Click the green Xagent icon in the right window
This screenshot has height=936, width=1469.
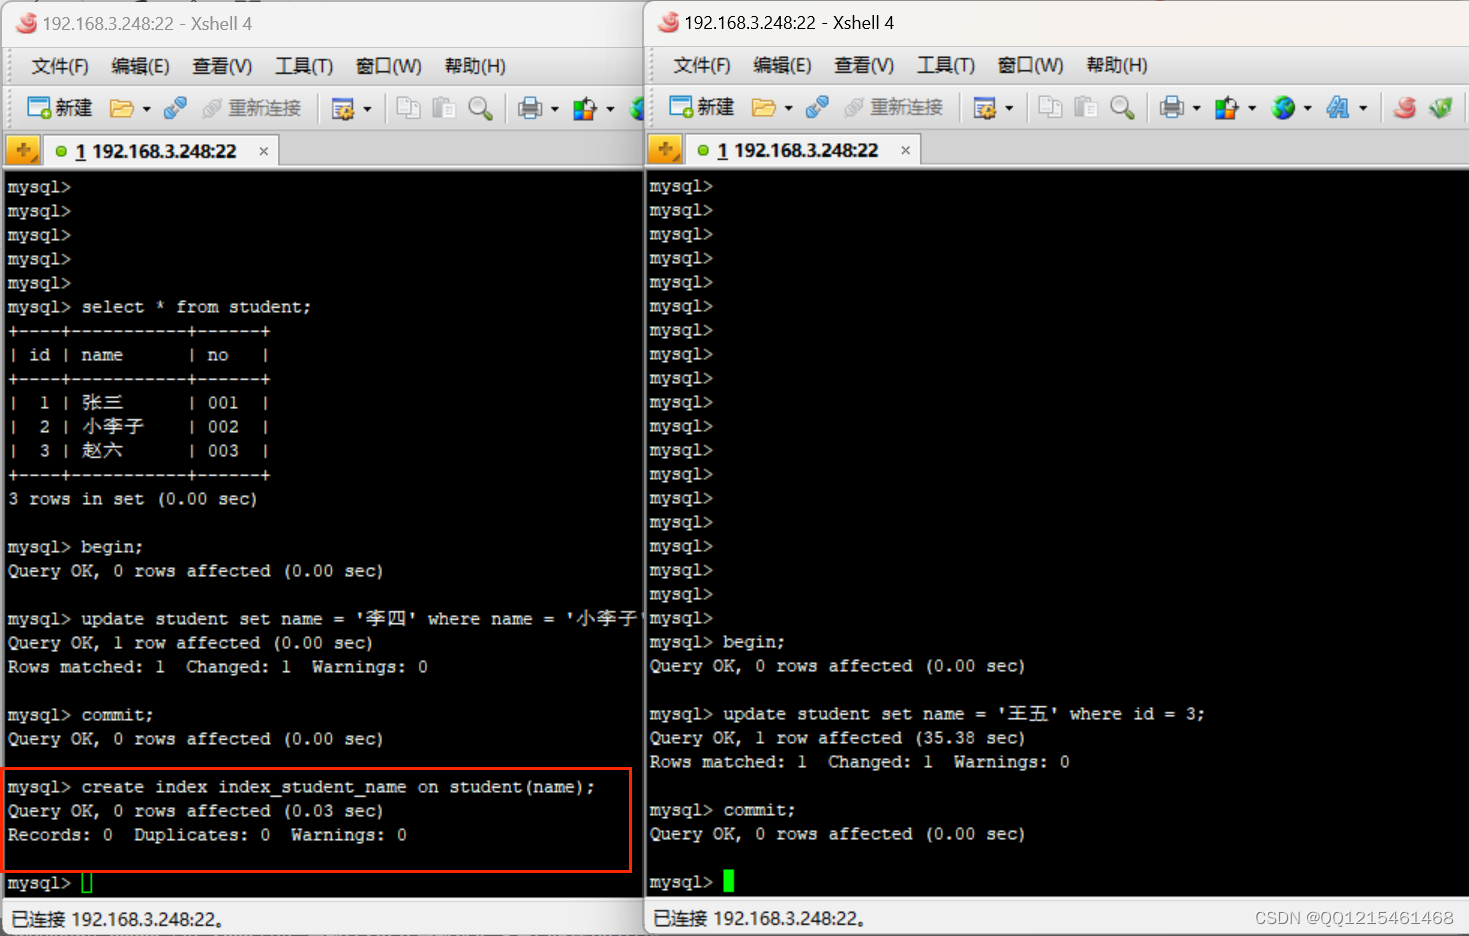click(1441, 107)
